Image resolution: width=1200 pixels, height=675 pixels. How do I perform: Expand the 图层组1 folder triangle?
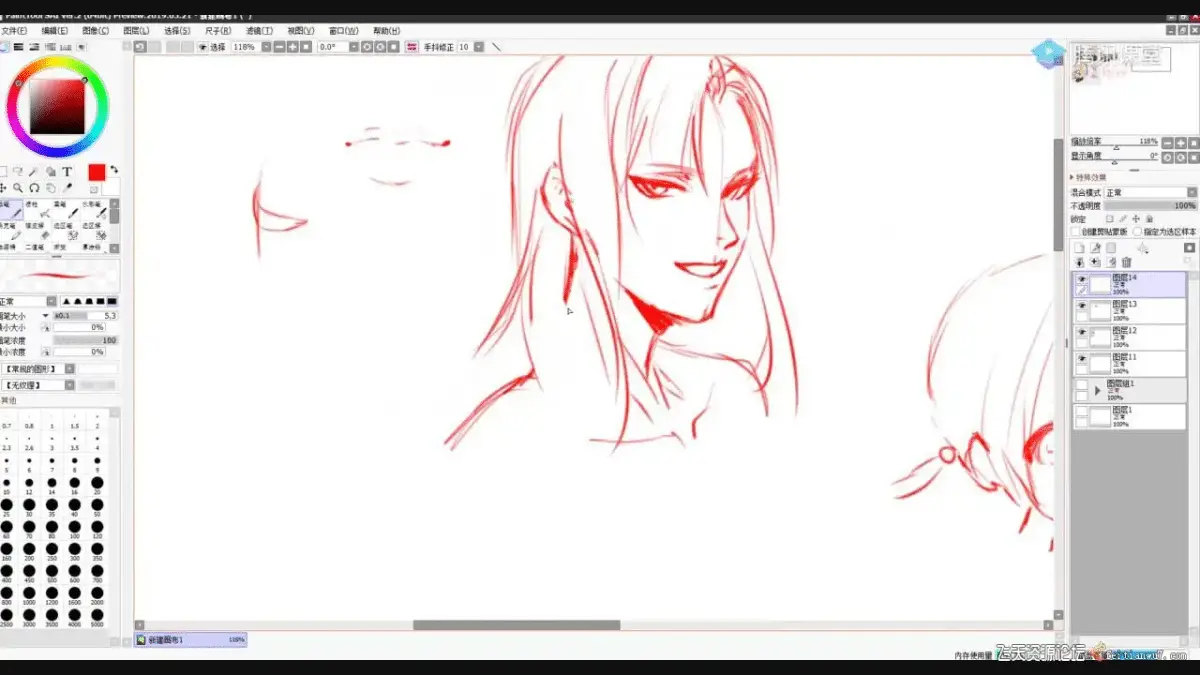[1098, 390]
